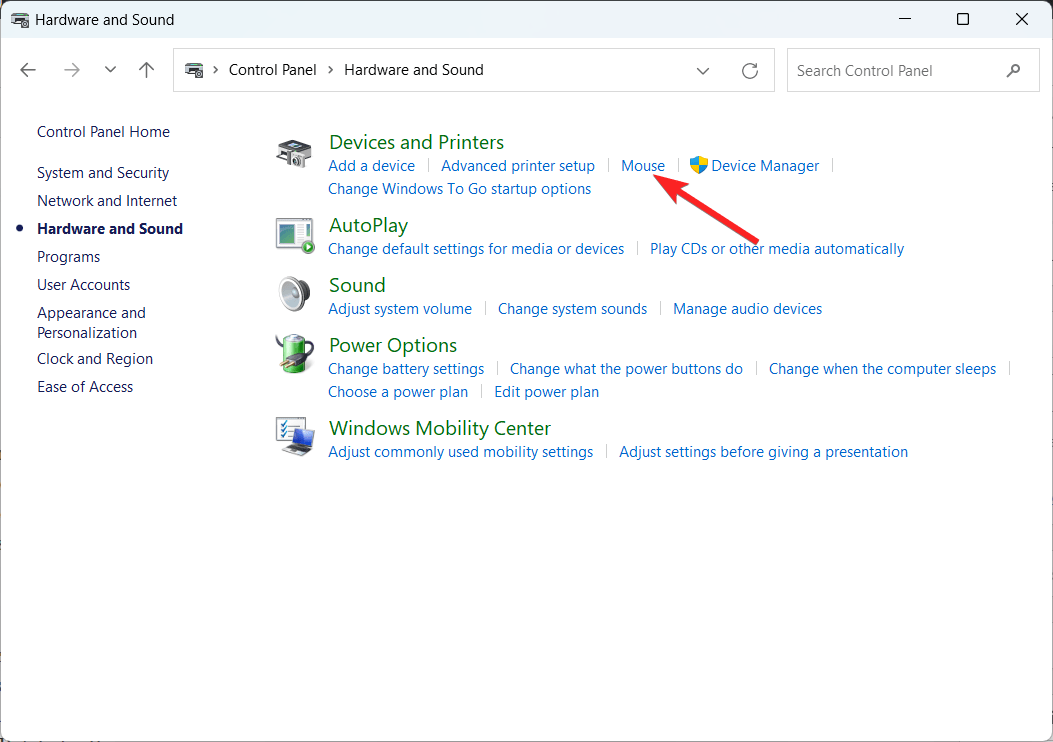1053x742 pixels.
Task: Open the AutoPlay heading
Action: [x=368, y=226]
